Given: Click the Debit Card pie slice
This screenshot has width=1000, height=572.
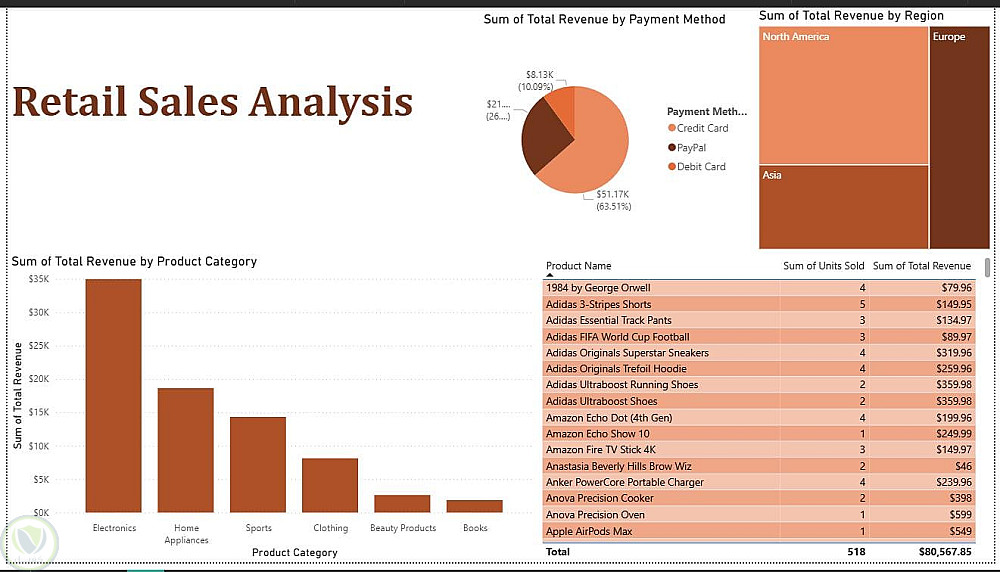Looking at the screenshot, I should 562,105.
